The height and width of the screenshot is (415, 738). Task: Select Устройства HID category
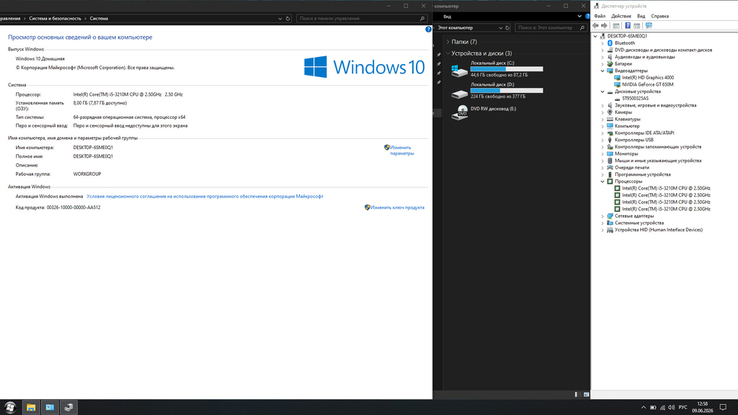(x=658, y=230)
